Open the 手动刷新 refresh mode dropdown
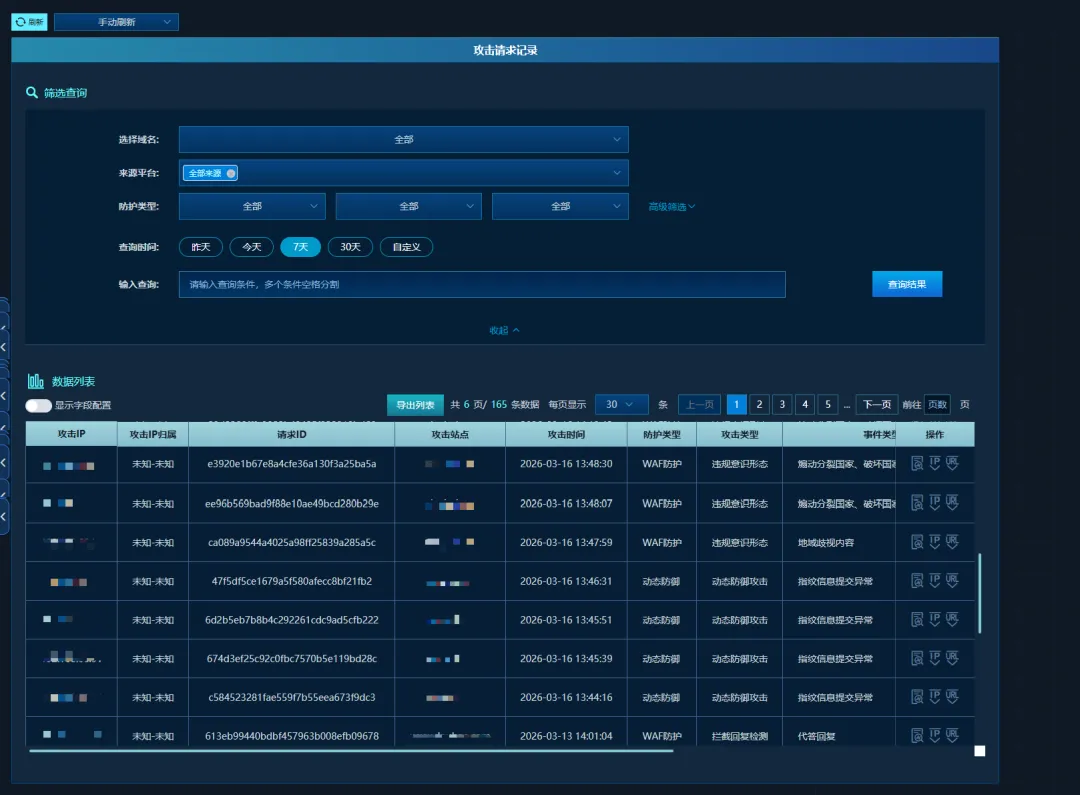This screenshot has height=795, width=1080. click(x=116, y=22)
